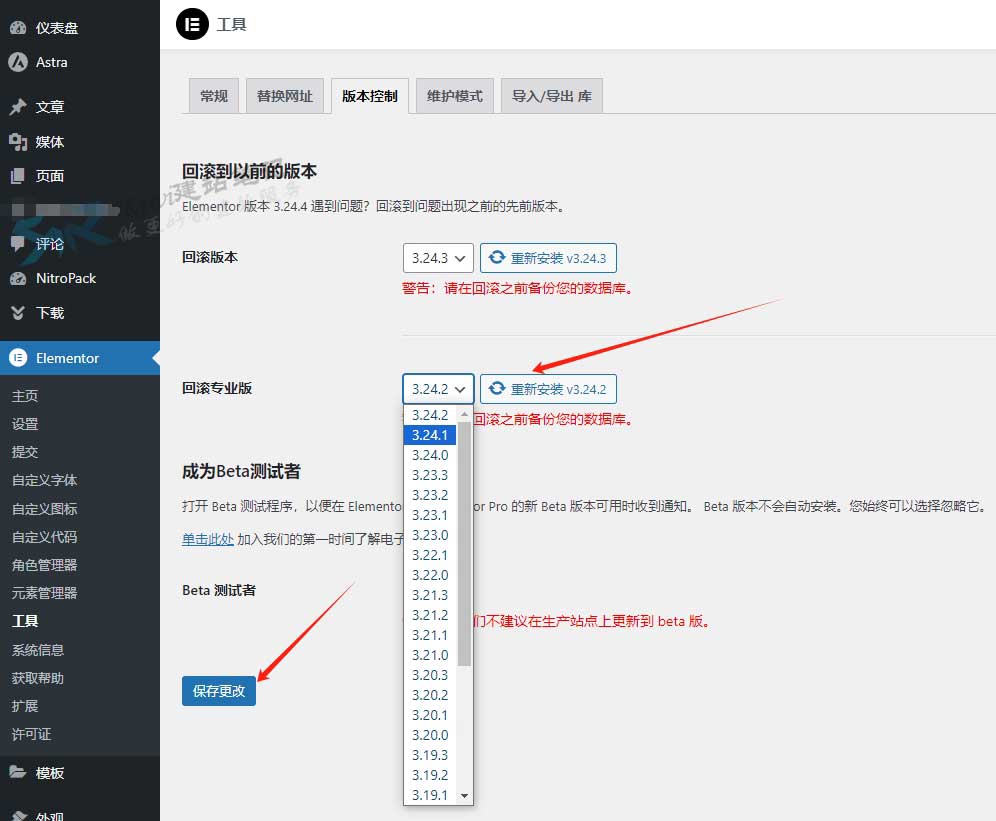This screenshot has width=996, height=821.
Task: Click the Elementor logo in page header
Action: pyautogui.click(x=192, y=24)
